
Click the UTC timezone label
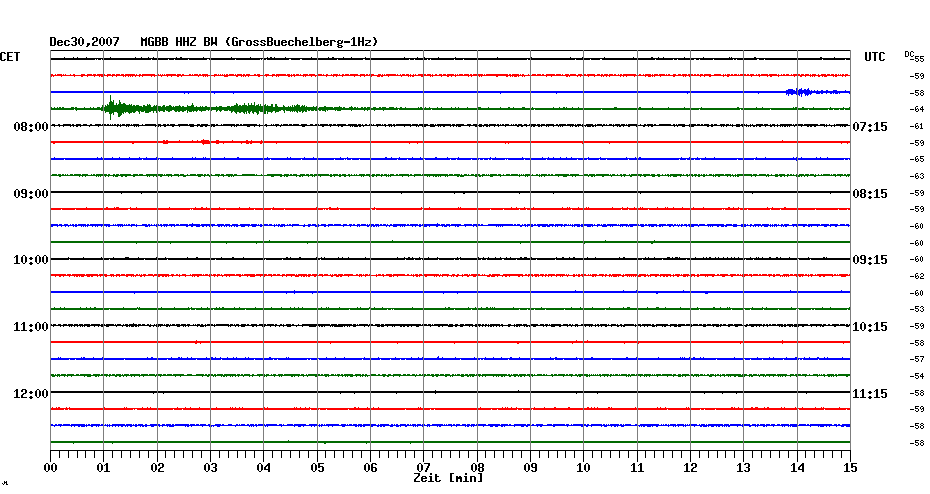[x=875, y=57]
